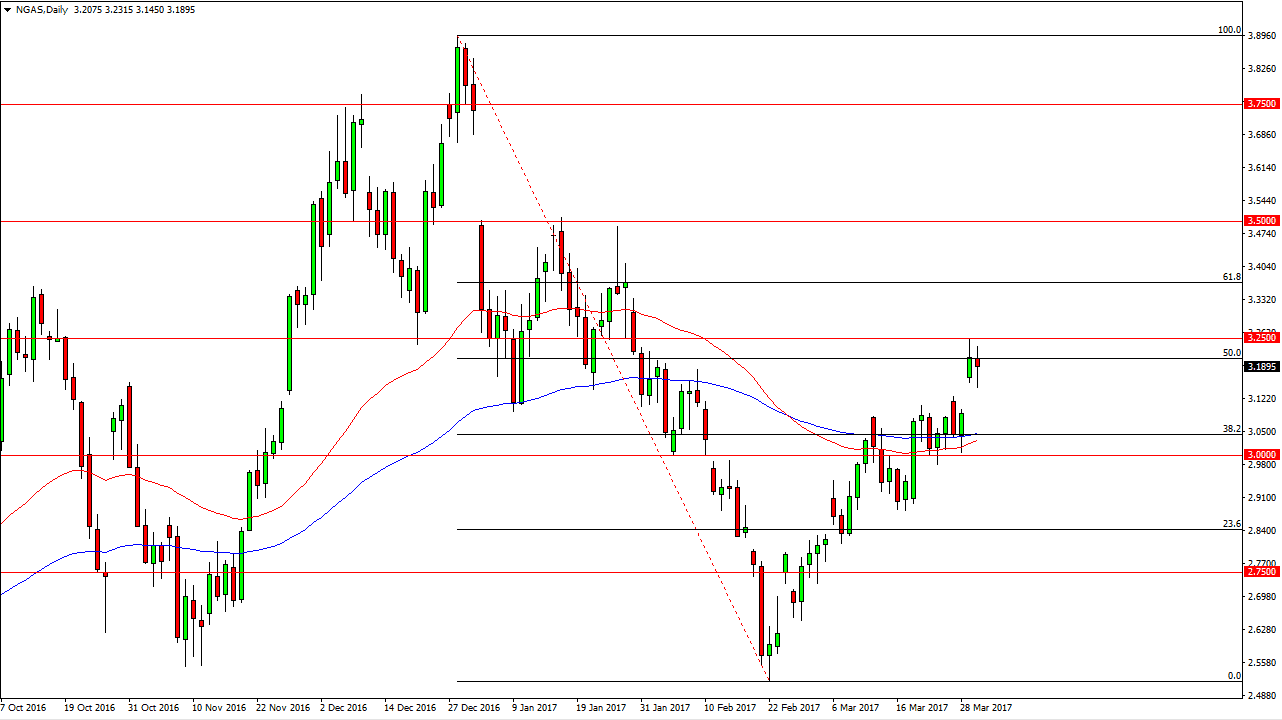Click the 2.4880 price axis label
Viewport: 1282px width, 720px height.
click(x=1263, y=696)
